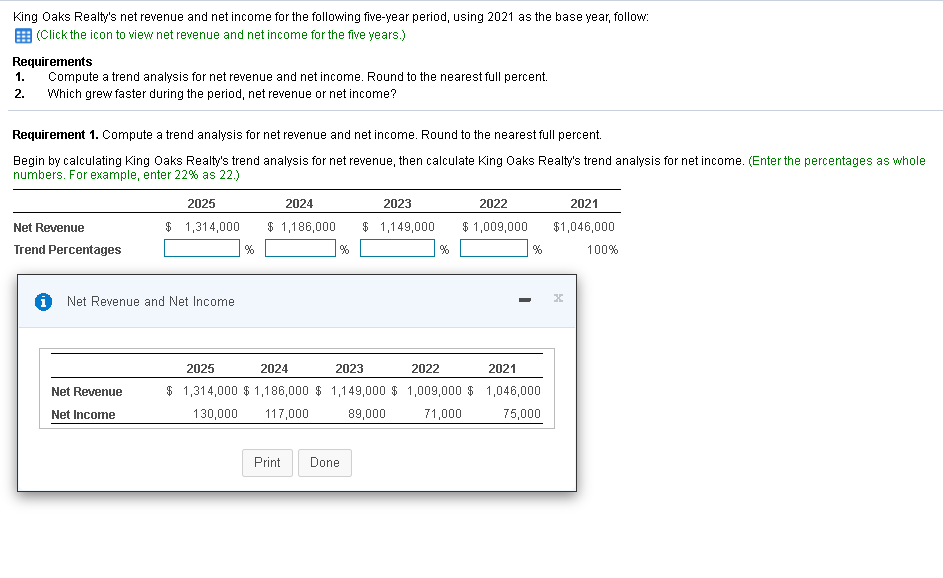Select net income 71,000 in the popup
Screen dimensions: 943x578
tap(443, 414)
